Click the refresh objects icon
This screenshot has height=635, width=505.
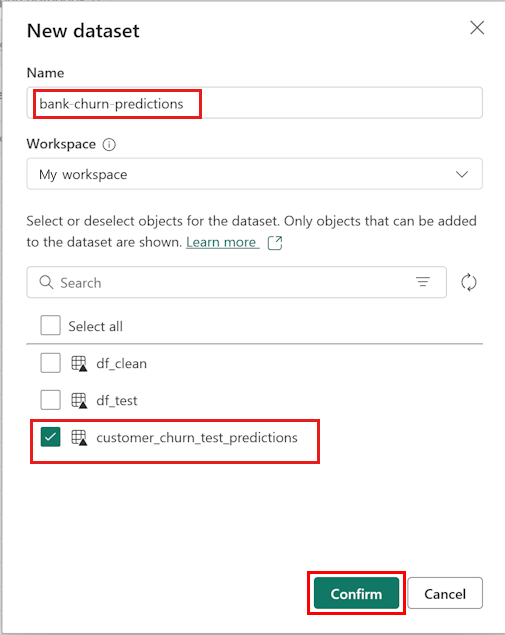tap(469, 282)
